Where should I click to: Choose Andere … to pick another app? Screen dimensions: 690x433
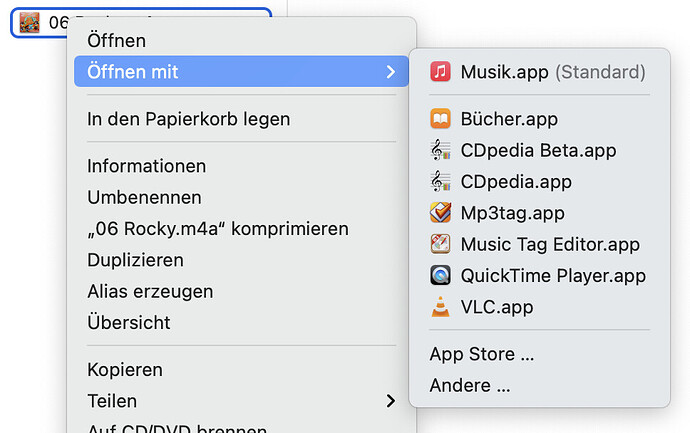(470, 385)
